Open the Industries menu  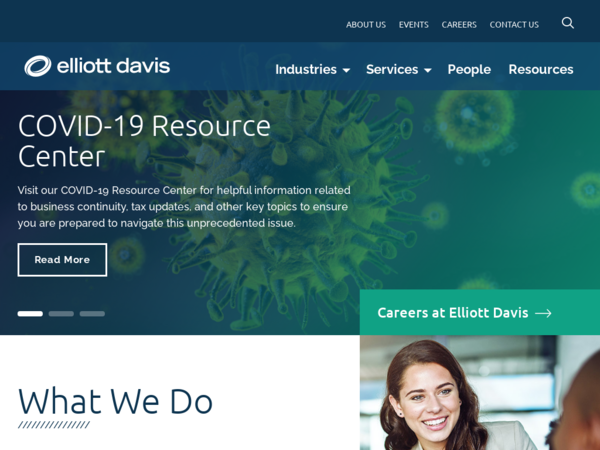tap(306, 70)
